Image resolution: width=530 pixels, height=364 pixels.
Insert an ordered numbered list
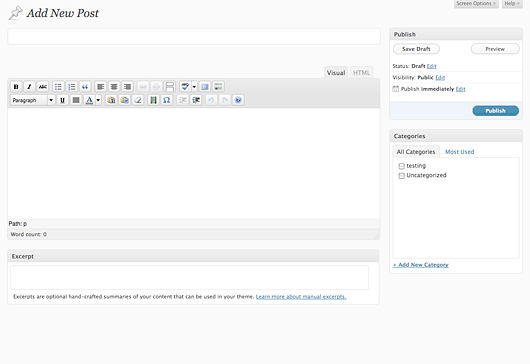click(x=72, y=87)
